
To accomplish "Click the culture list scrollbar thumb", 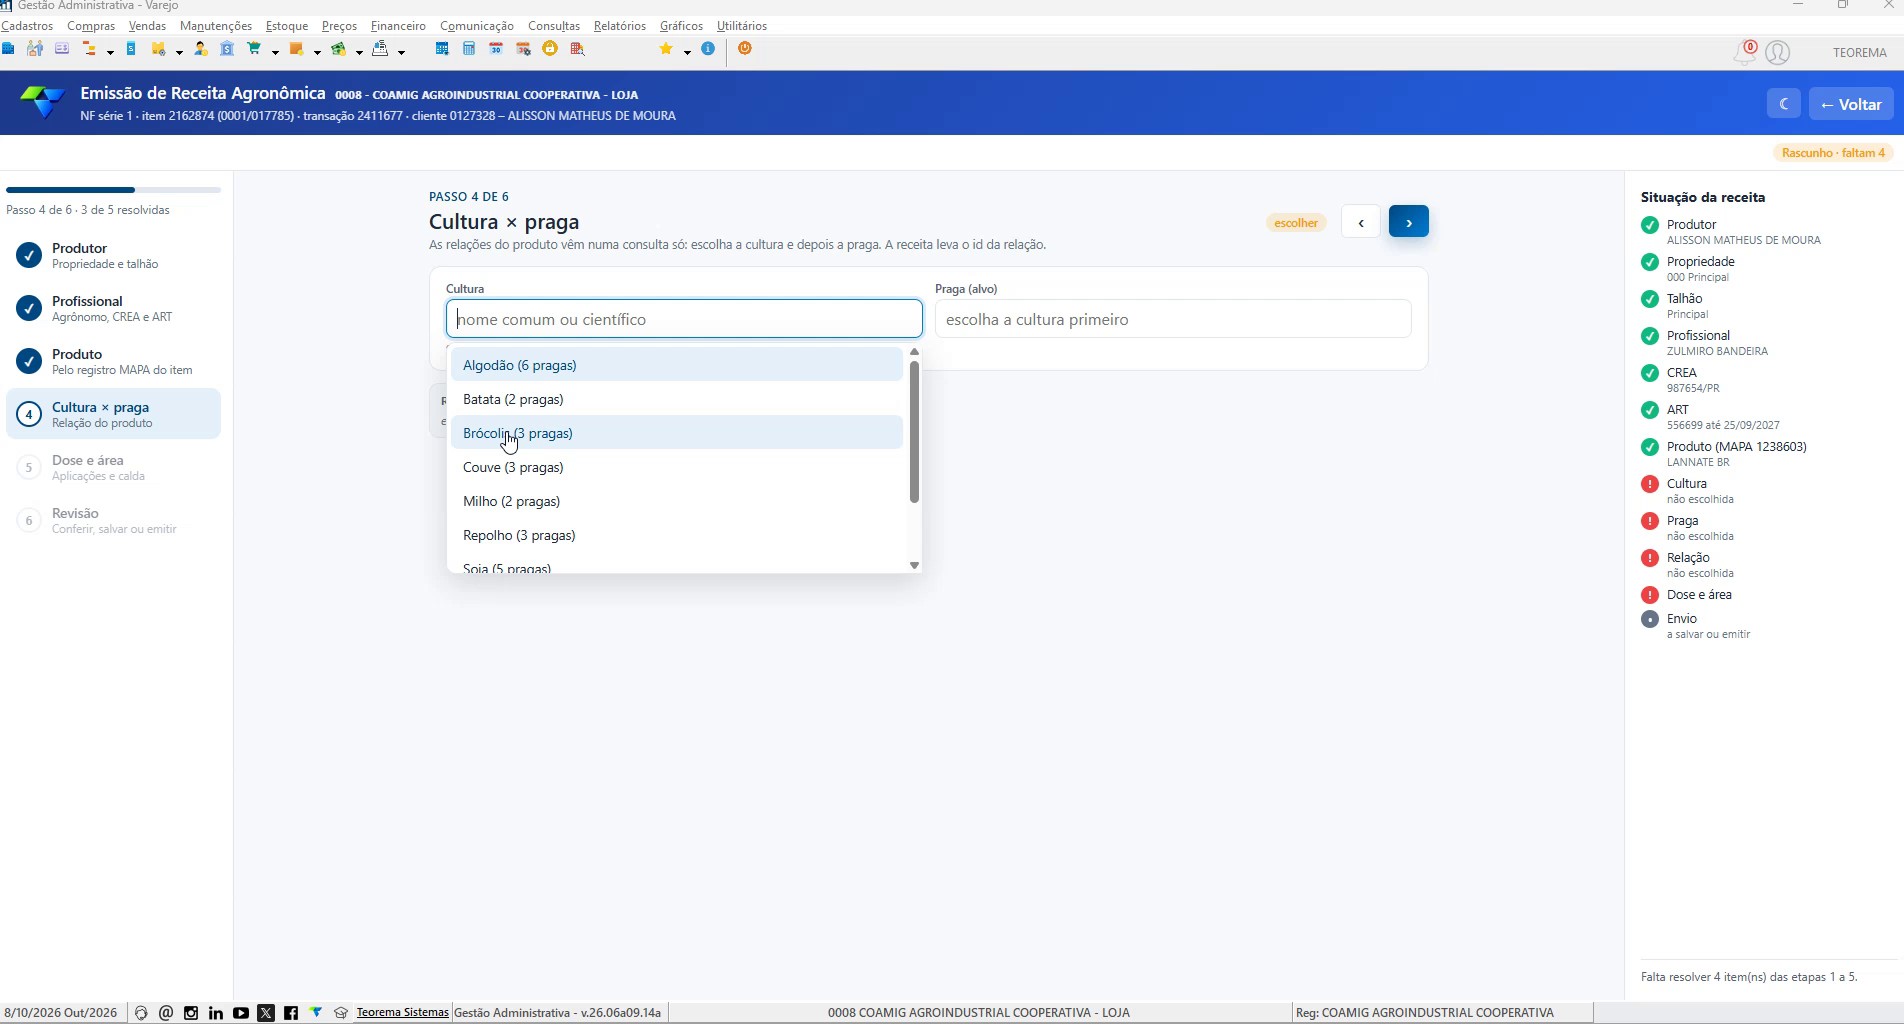I will pos(914,432).
